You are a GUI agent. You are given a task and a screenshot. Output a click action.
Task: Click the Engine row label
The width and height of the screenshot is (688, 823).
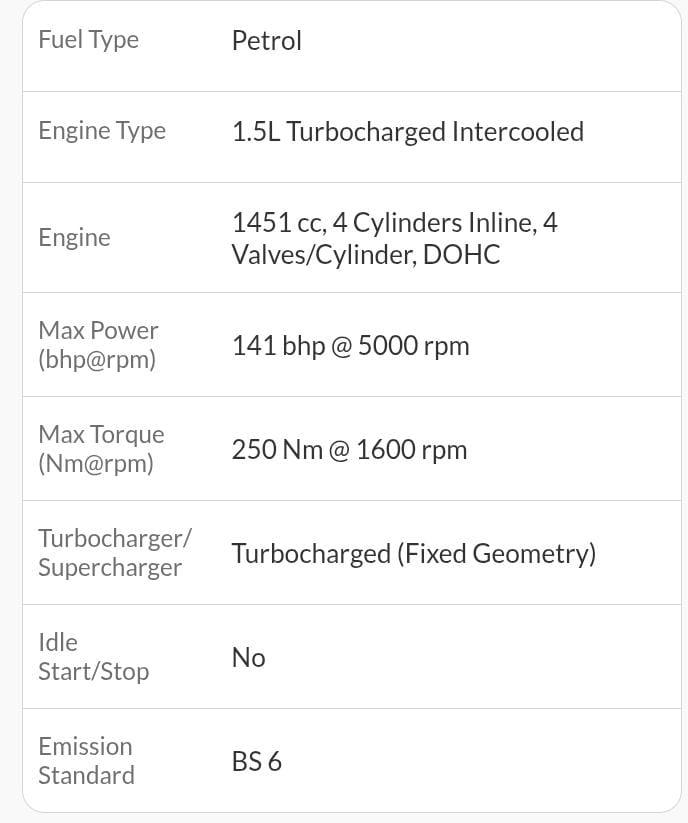(x=74, y=238)
